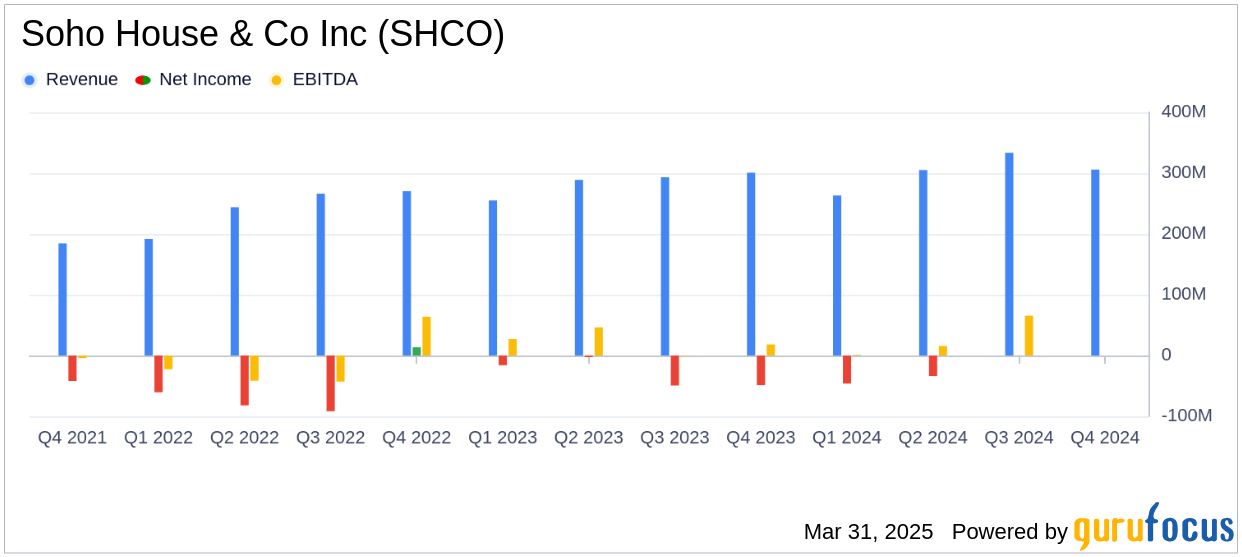Click the yellow EBITDA legend dot
The image size is (1242, 557).
pos(277,80)
